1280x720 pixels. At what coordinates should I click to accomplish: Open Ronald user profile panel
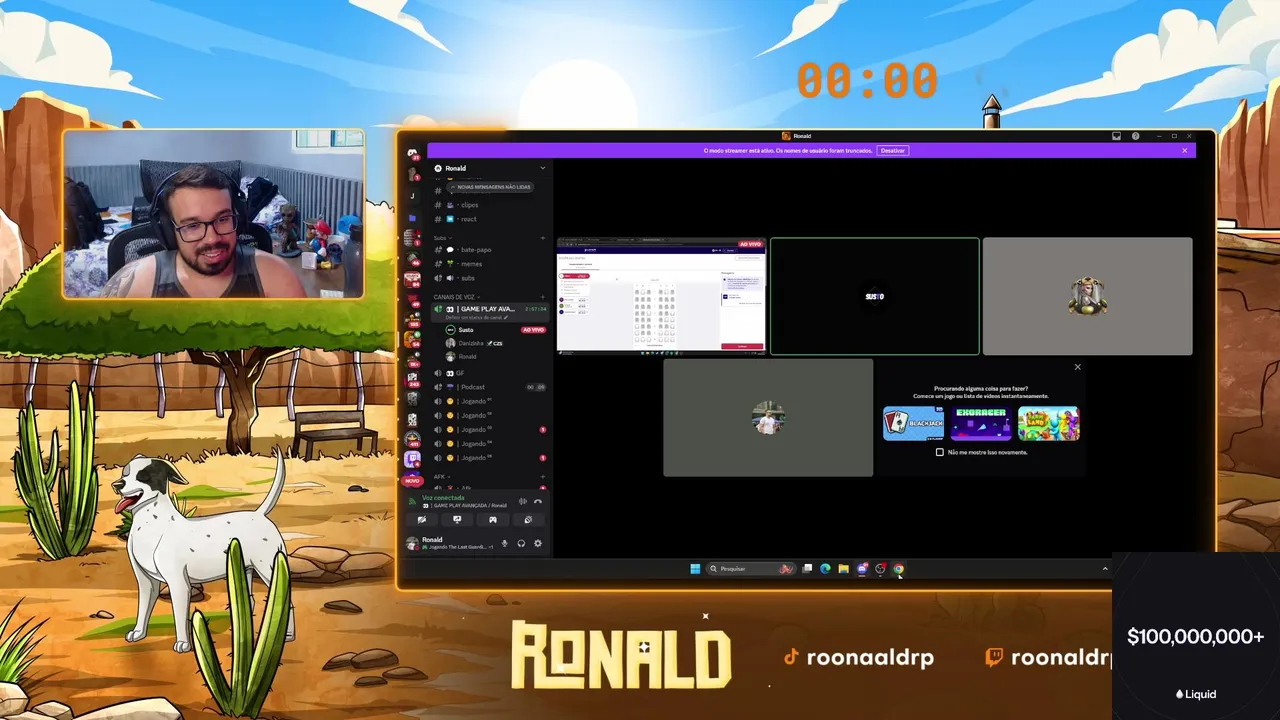click(x=450, y=543)
